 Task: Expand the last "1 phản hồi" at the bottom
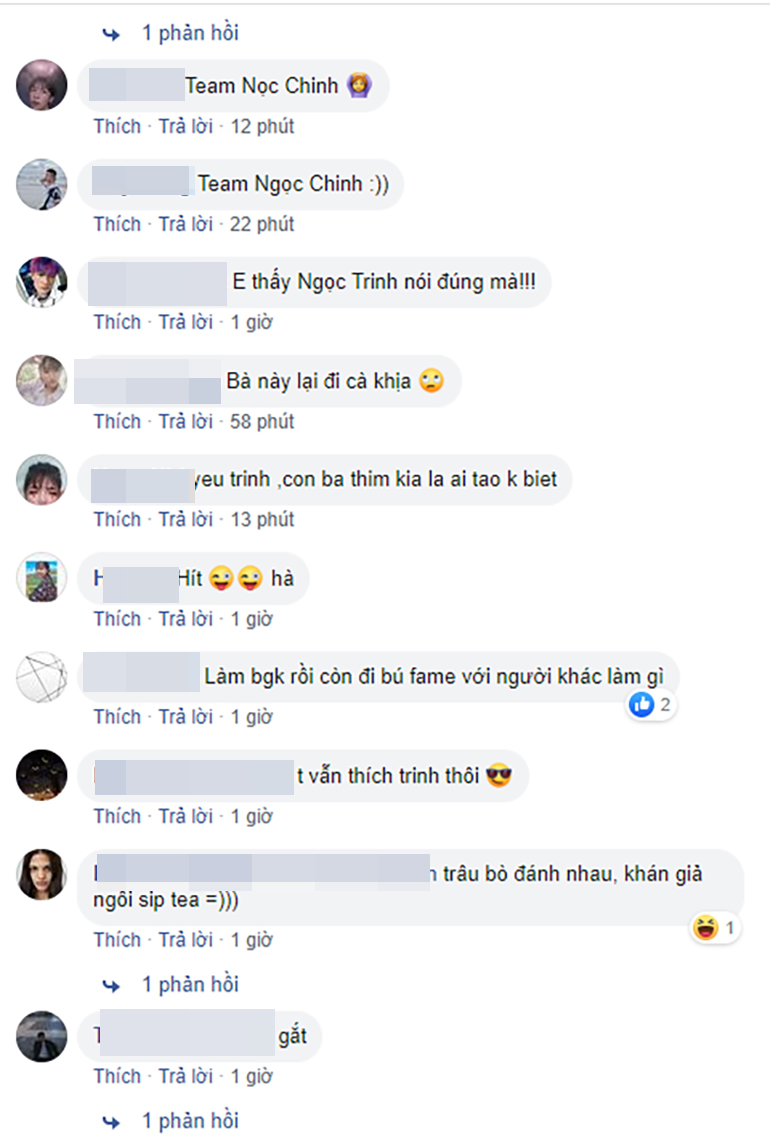[190, 1121]
